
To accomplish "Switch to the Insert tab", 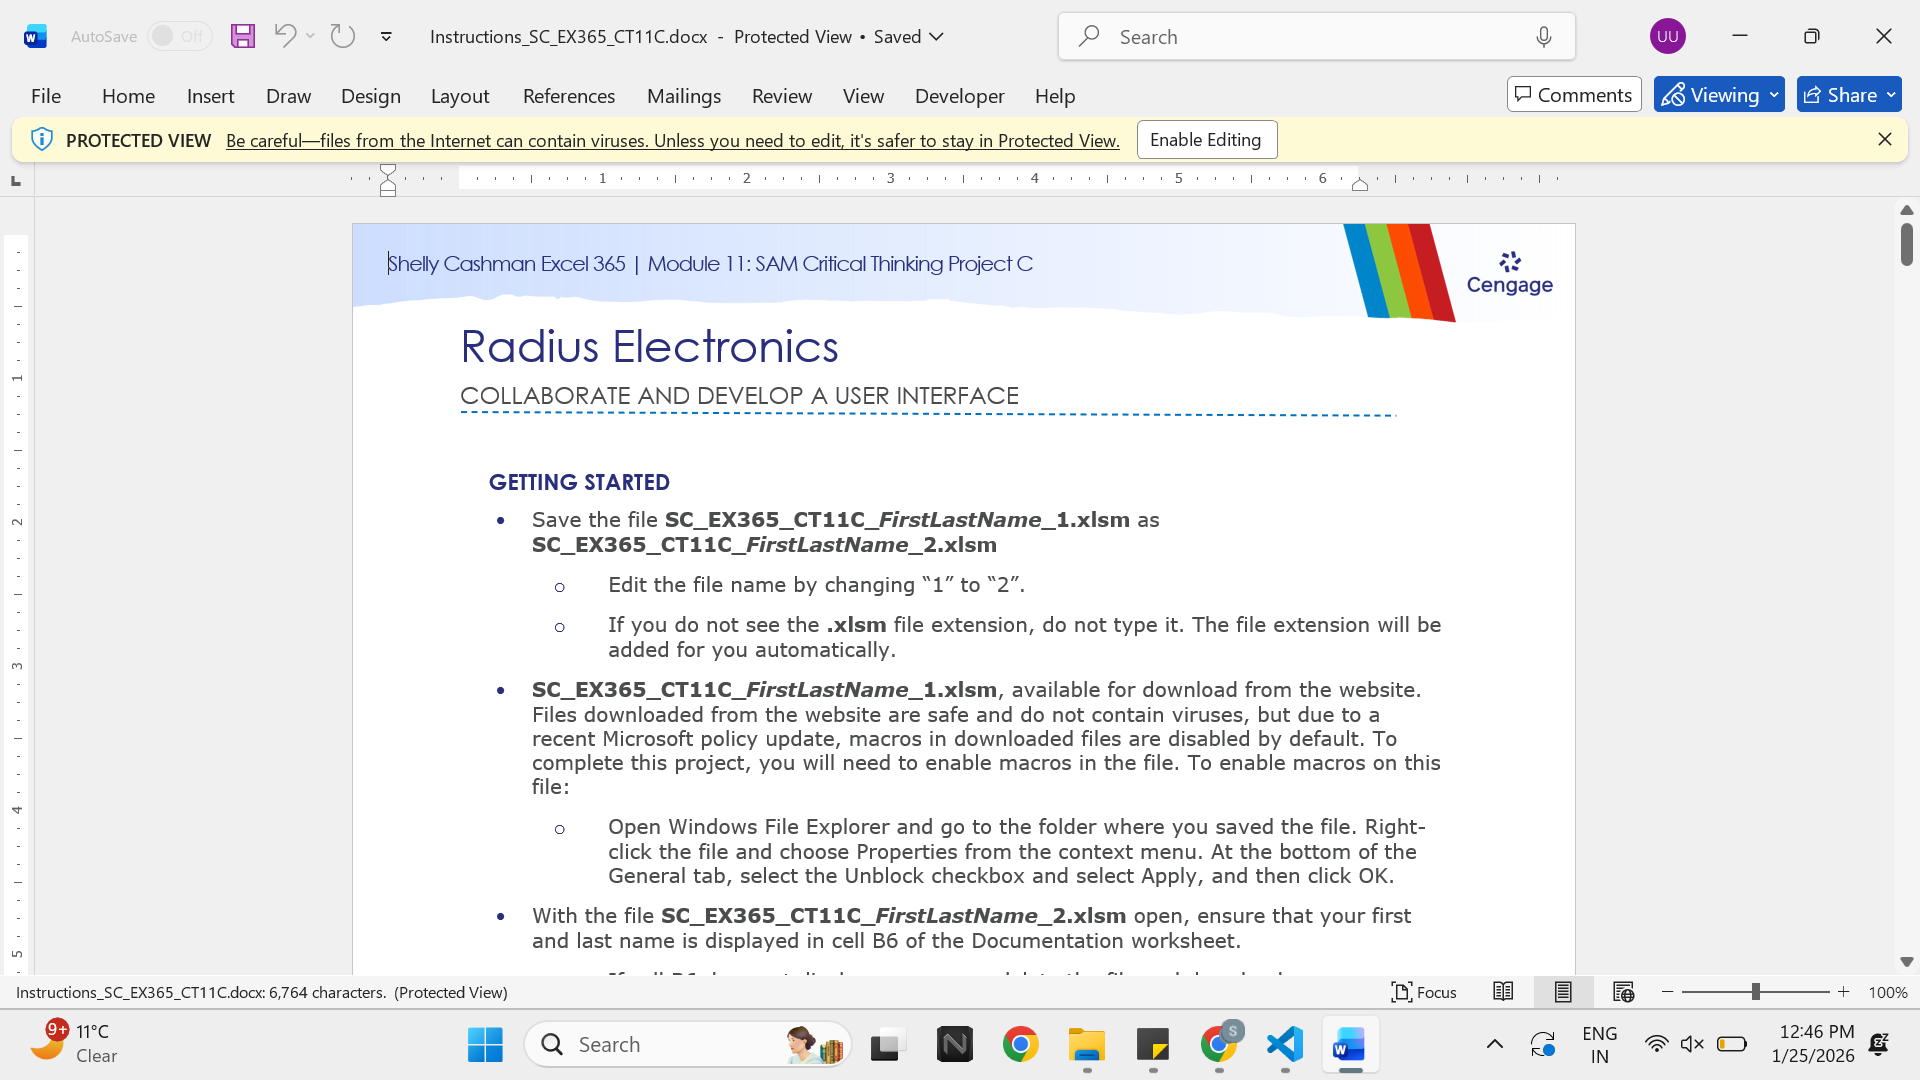I will (x=210, y=96).
